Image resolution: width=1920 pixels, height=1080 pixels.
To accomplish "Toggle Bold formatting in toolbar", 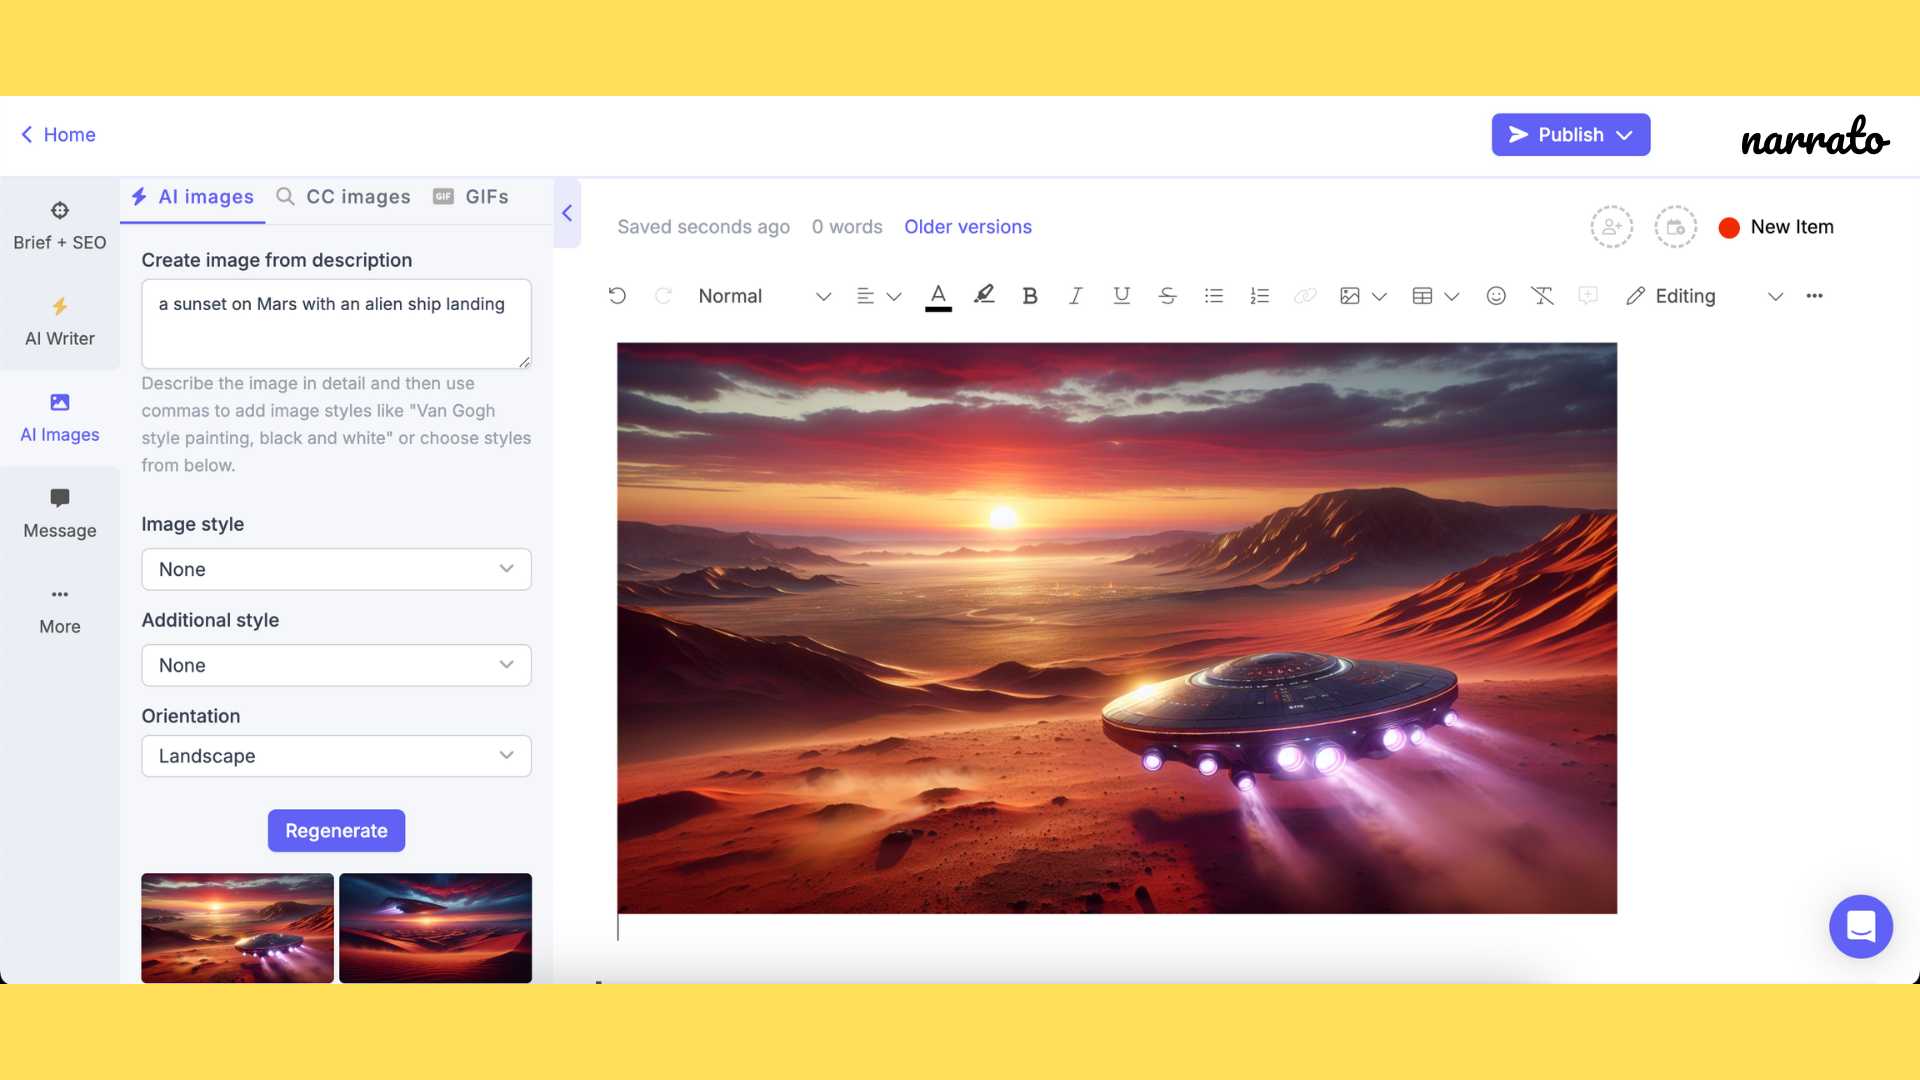I will pos(1029,294).
